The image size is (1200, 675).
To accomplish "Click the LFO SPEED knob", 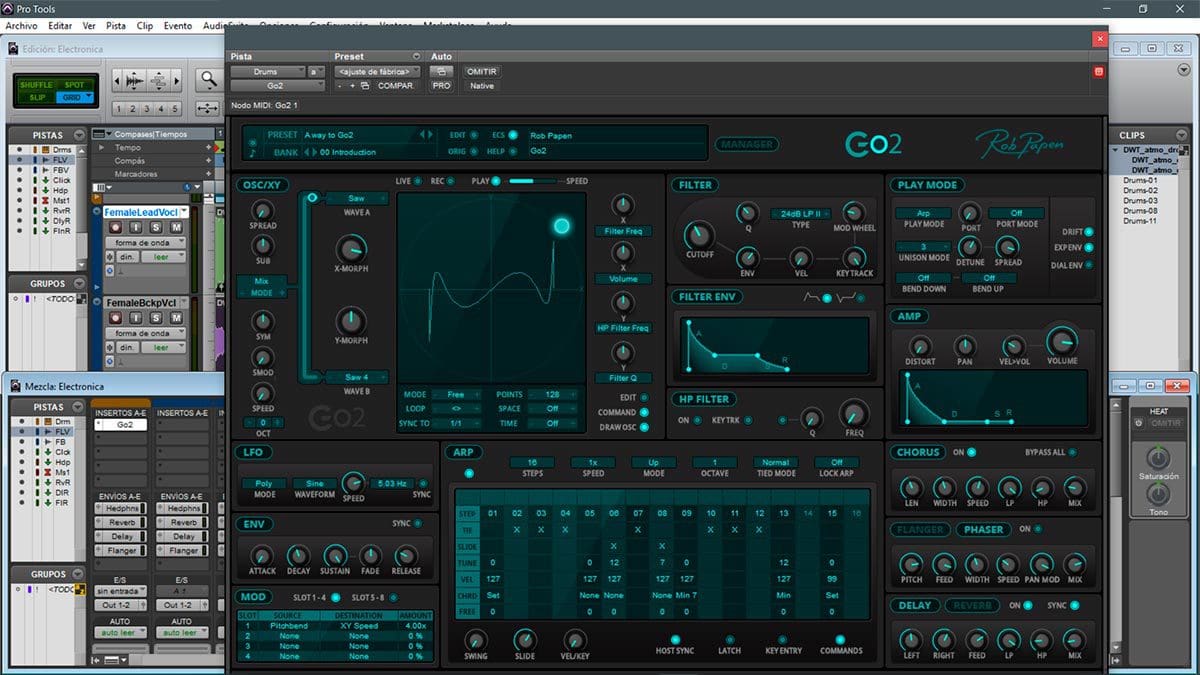I will coord(353,482).
